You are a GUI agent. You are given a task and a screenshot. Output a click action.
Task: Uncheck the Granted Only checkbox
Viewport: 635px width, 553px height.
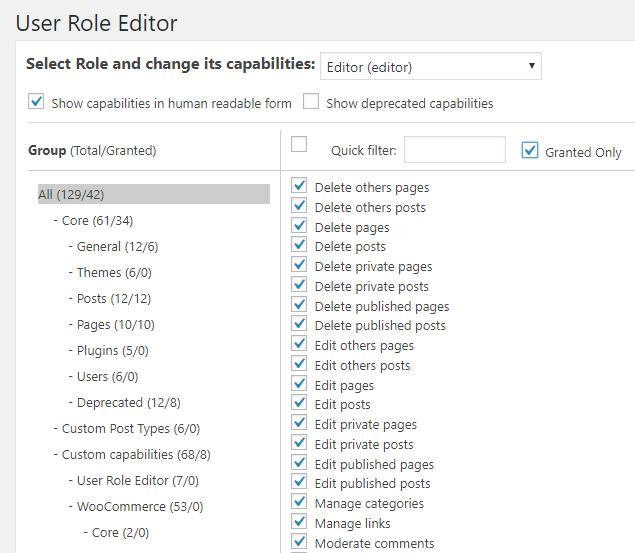pyautogui.click(x=530, y=150)
